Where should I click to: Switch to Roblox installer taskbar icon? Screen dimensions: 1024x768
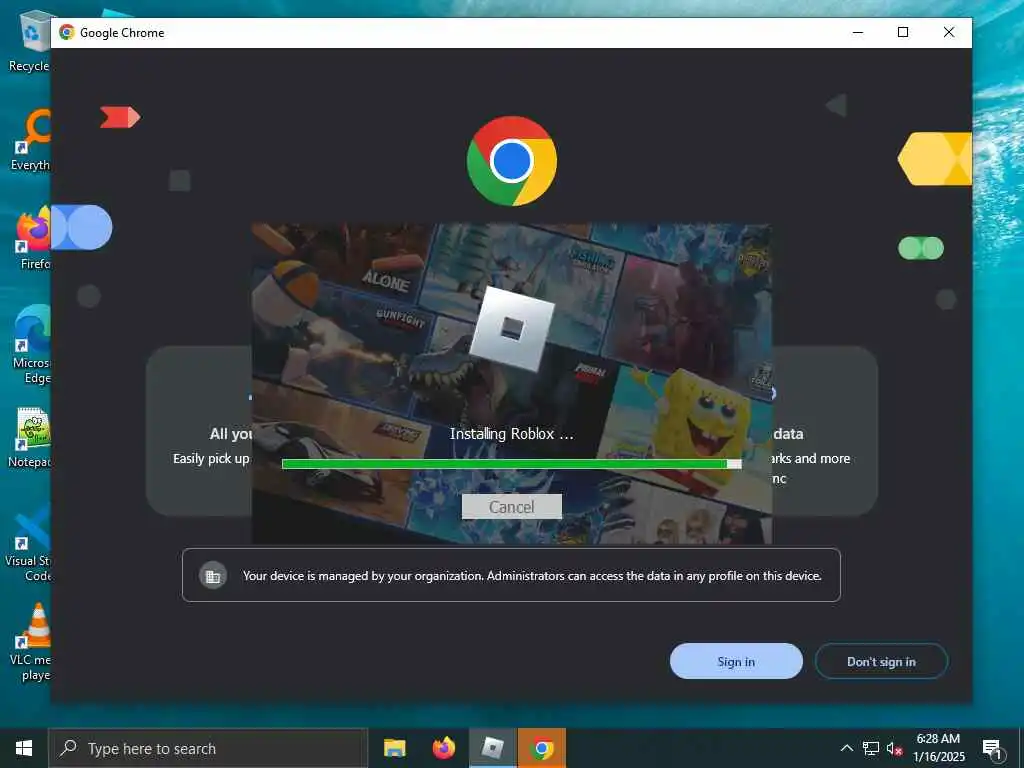[493, 748]
